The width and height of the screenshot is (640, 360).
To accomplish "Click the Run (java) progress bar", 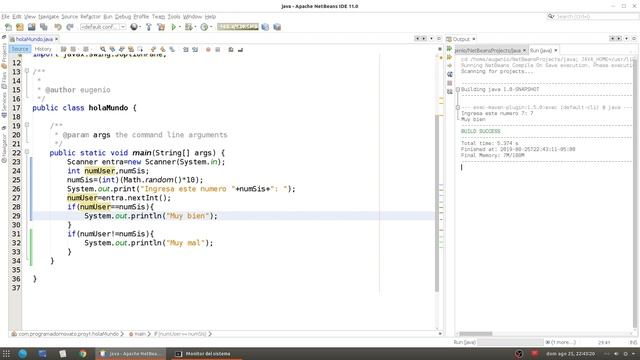I will pyautogui.click(x=510, y=342).
